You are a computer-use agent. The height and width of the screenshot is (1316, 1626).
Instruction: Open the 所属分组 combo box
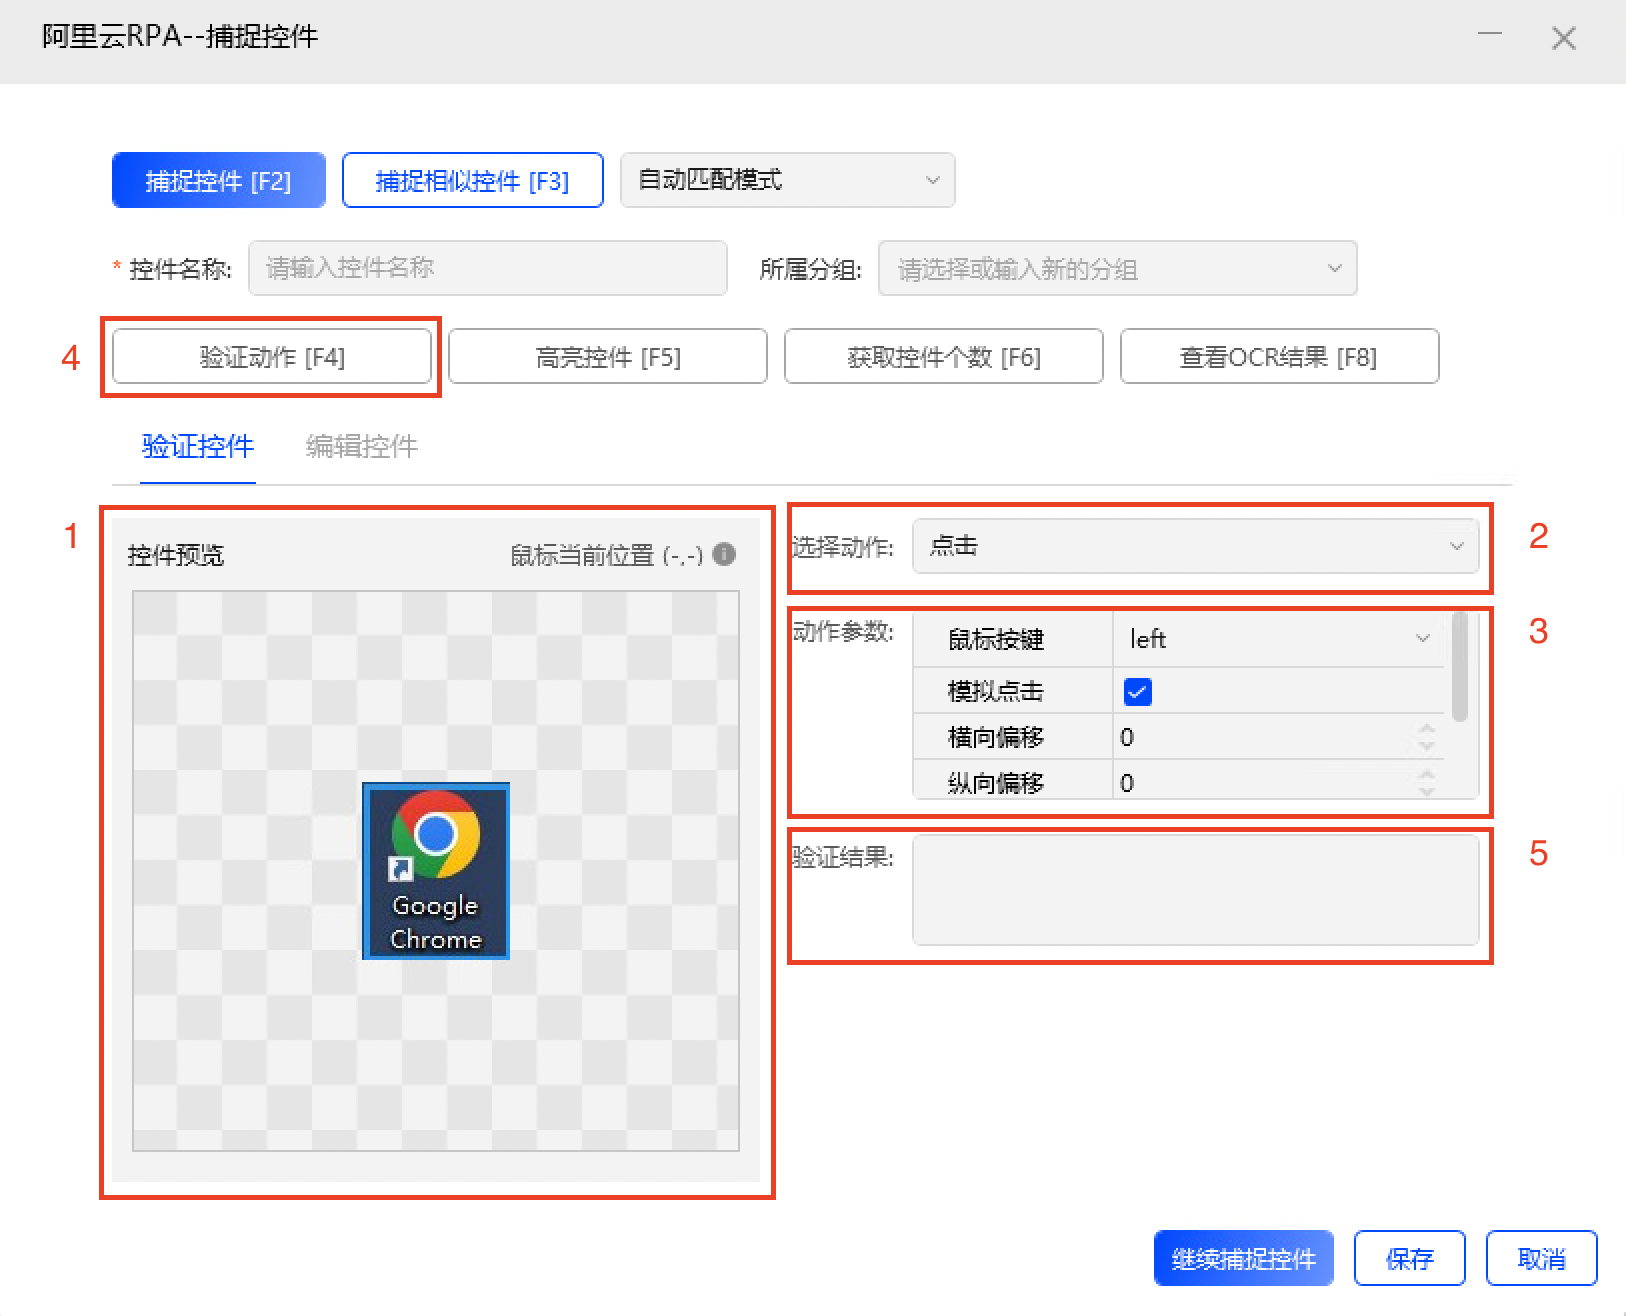click(1117, 268)
